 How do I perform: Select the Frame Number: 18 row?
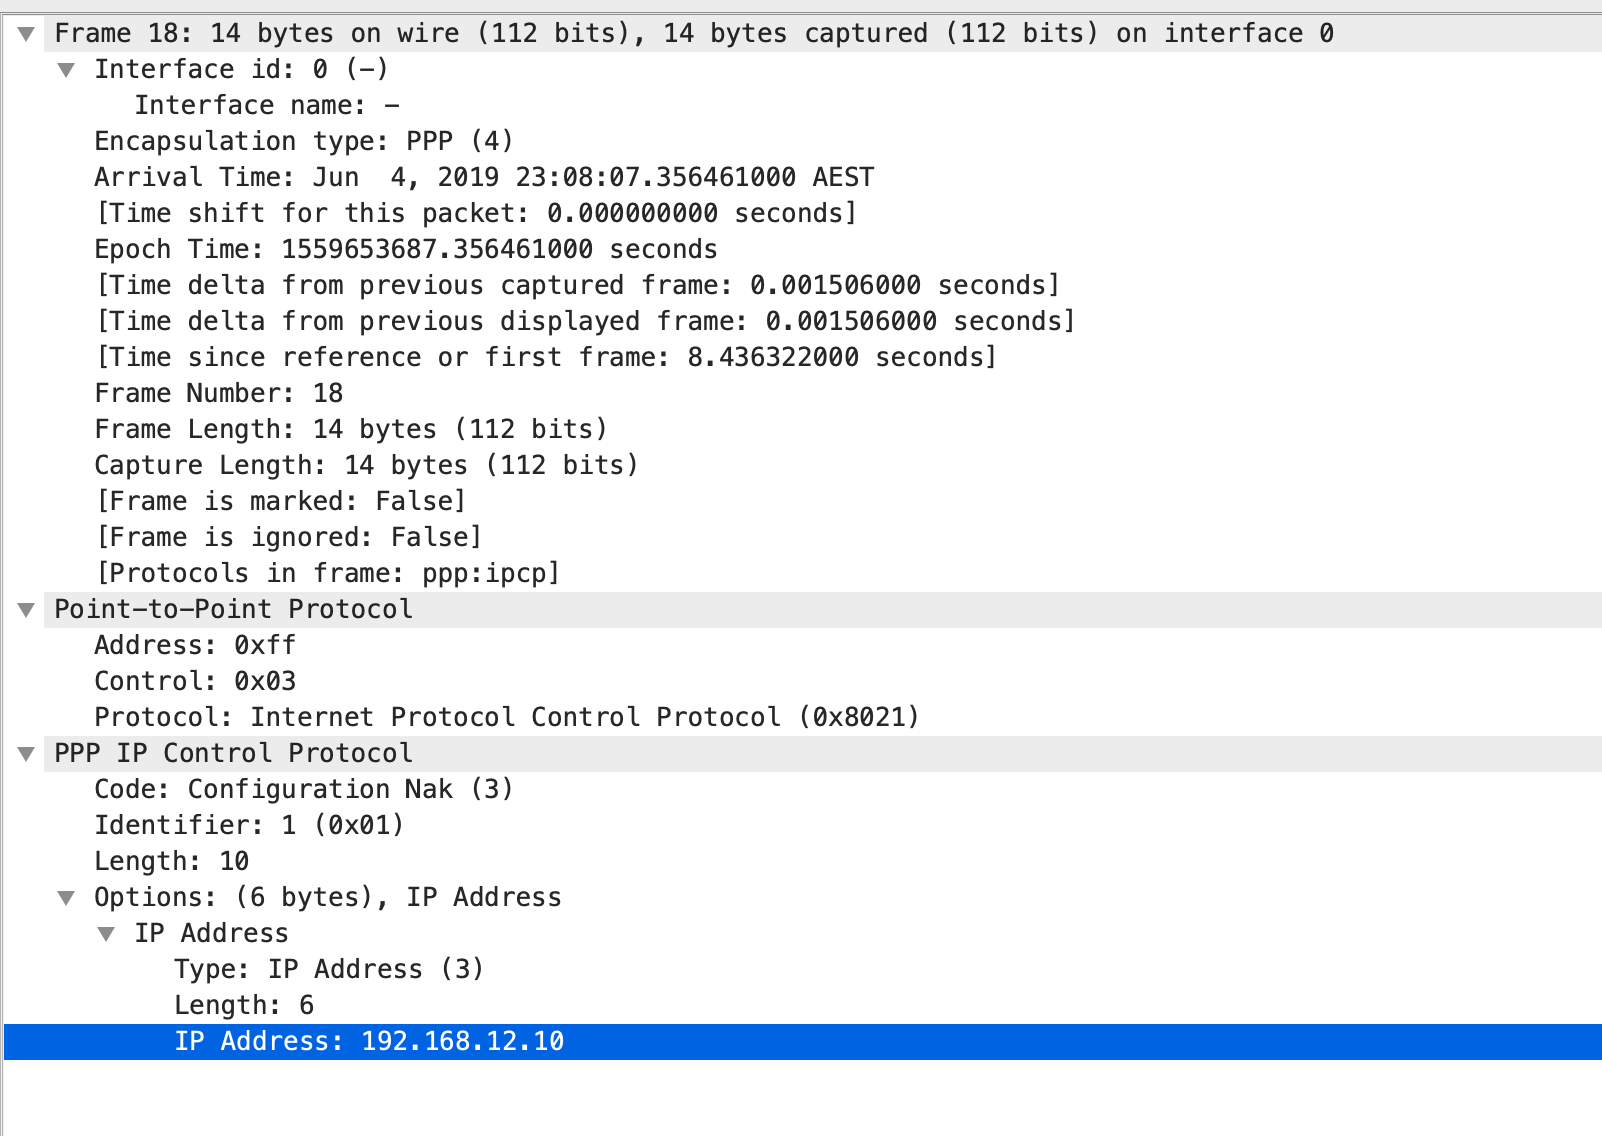pos(218,393)
